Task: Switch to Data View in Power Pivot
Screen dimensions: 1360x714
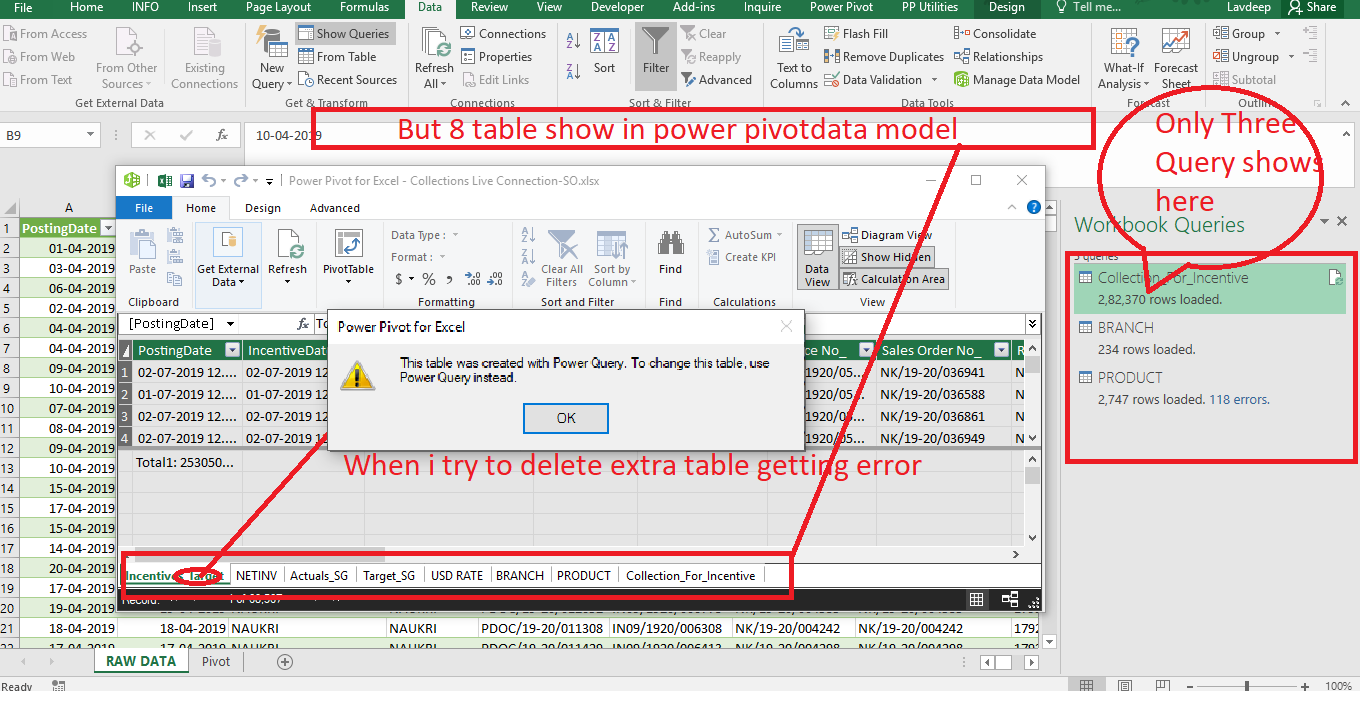Action: tap(817, 258)
